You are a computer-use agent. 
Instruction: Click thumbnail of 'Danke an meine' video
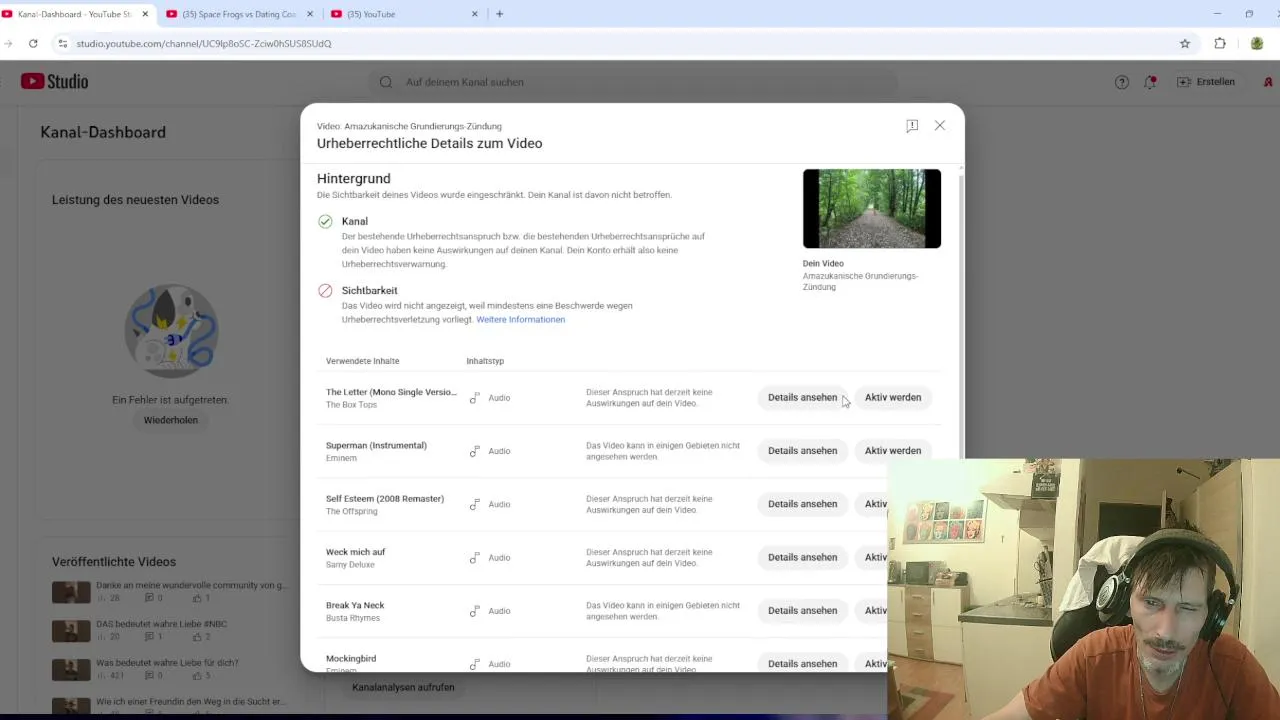(x=71, y=592)
